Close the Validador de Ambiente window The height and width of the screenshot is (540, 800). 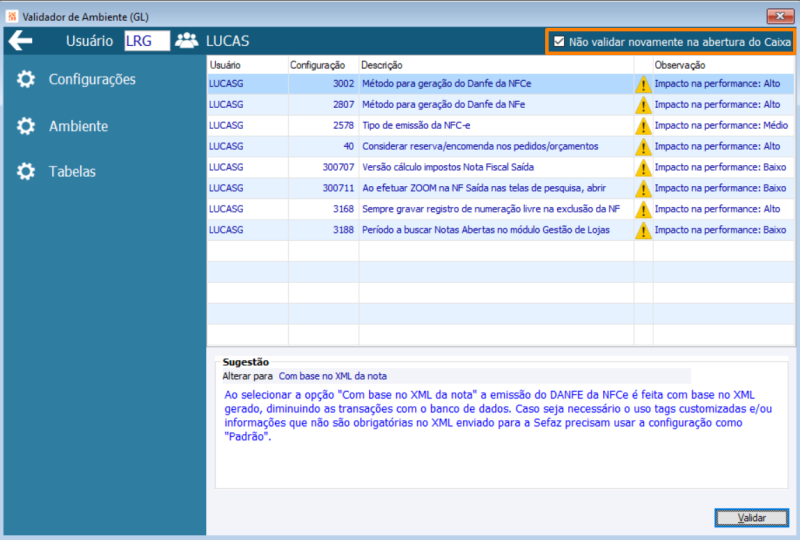click(x=780, y=16)
